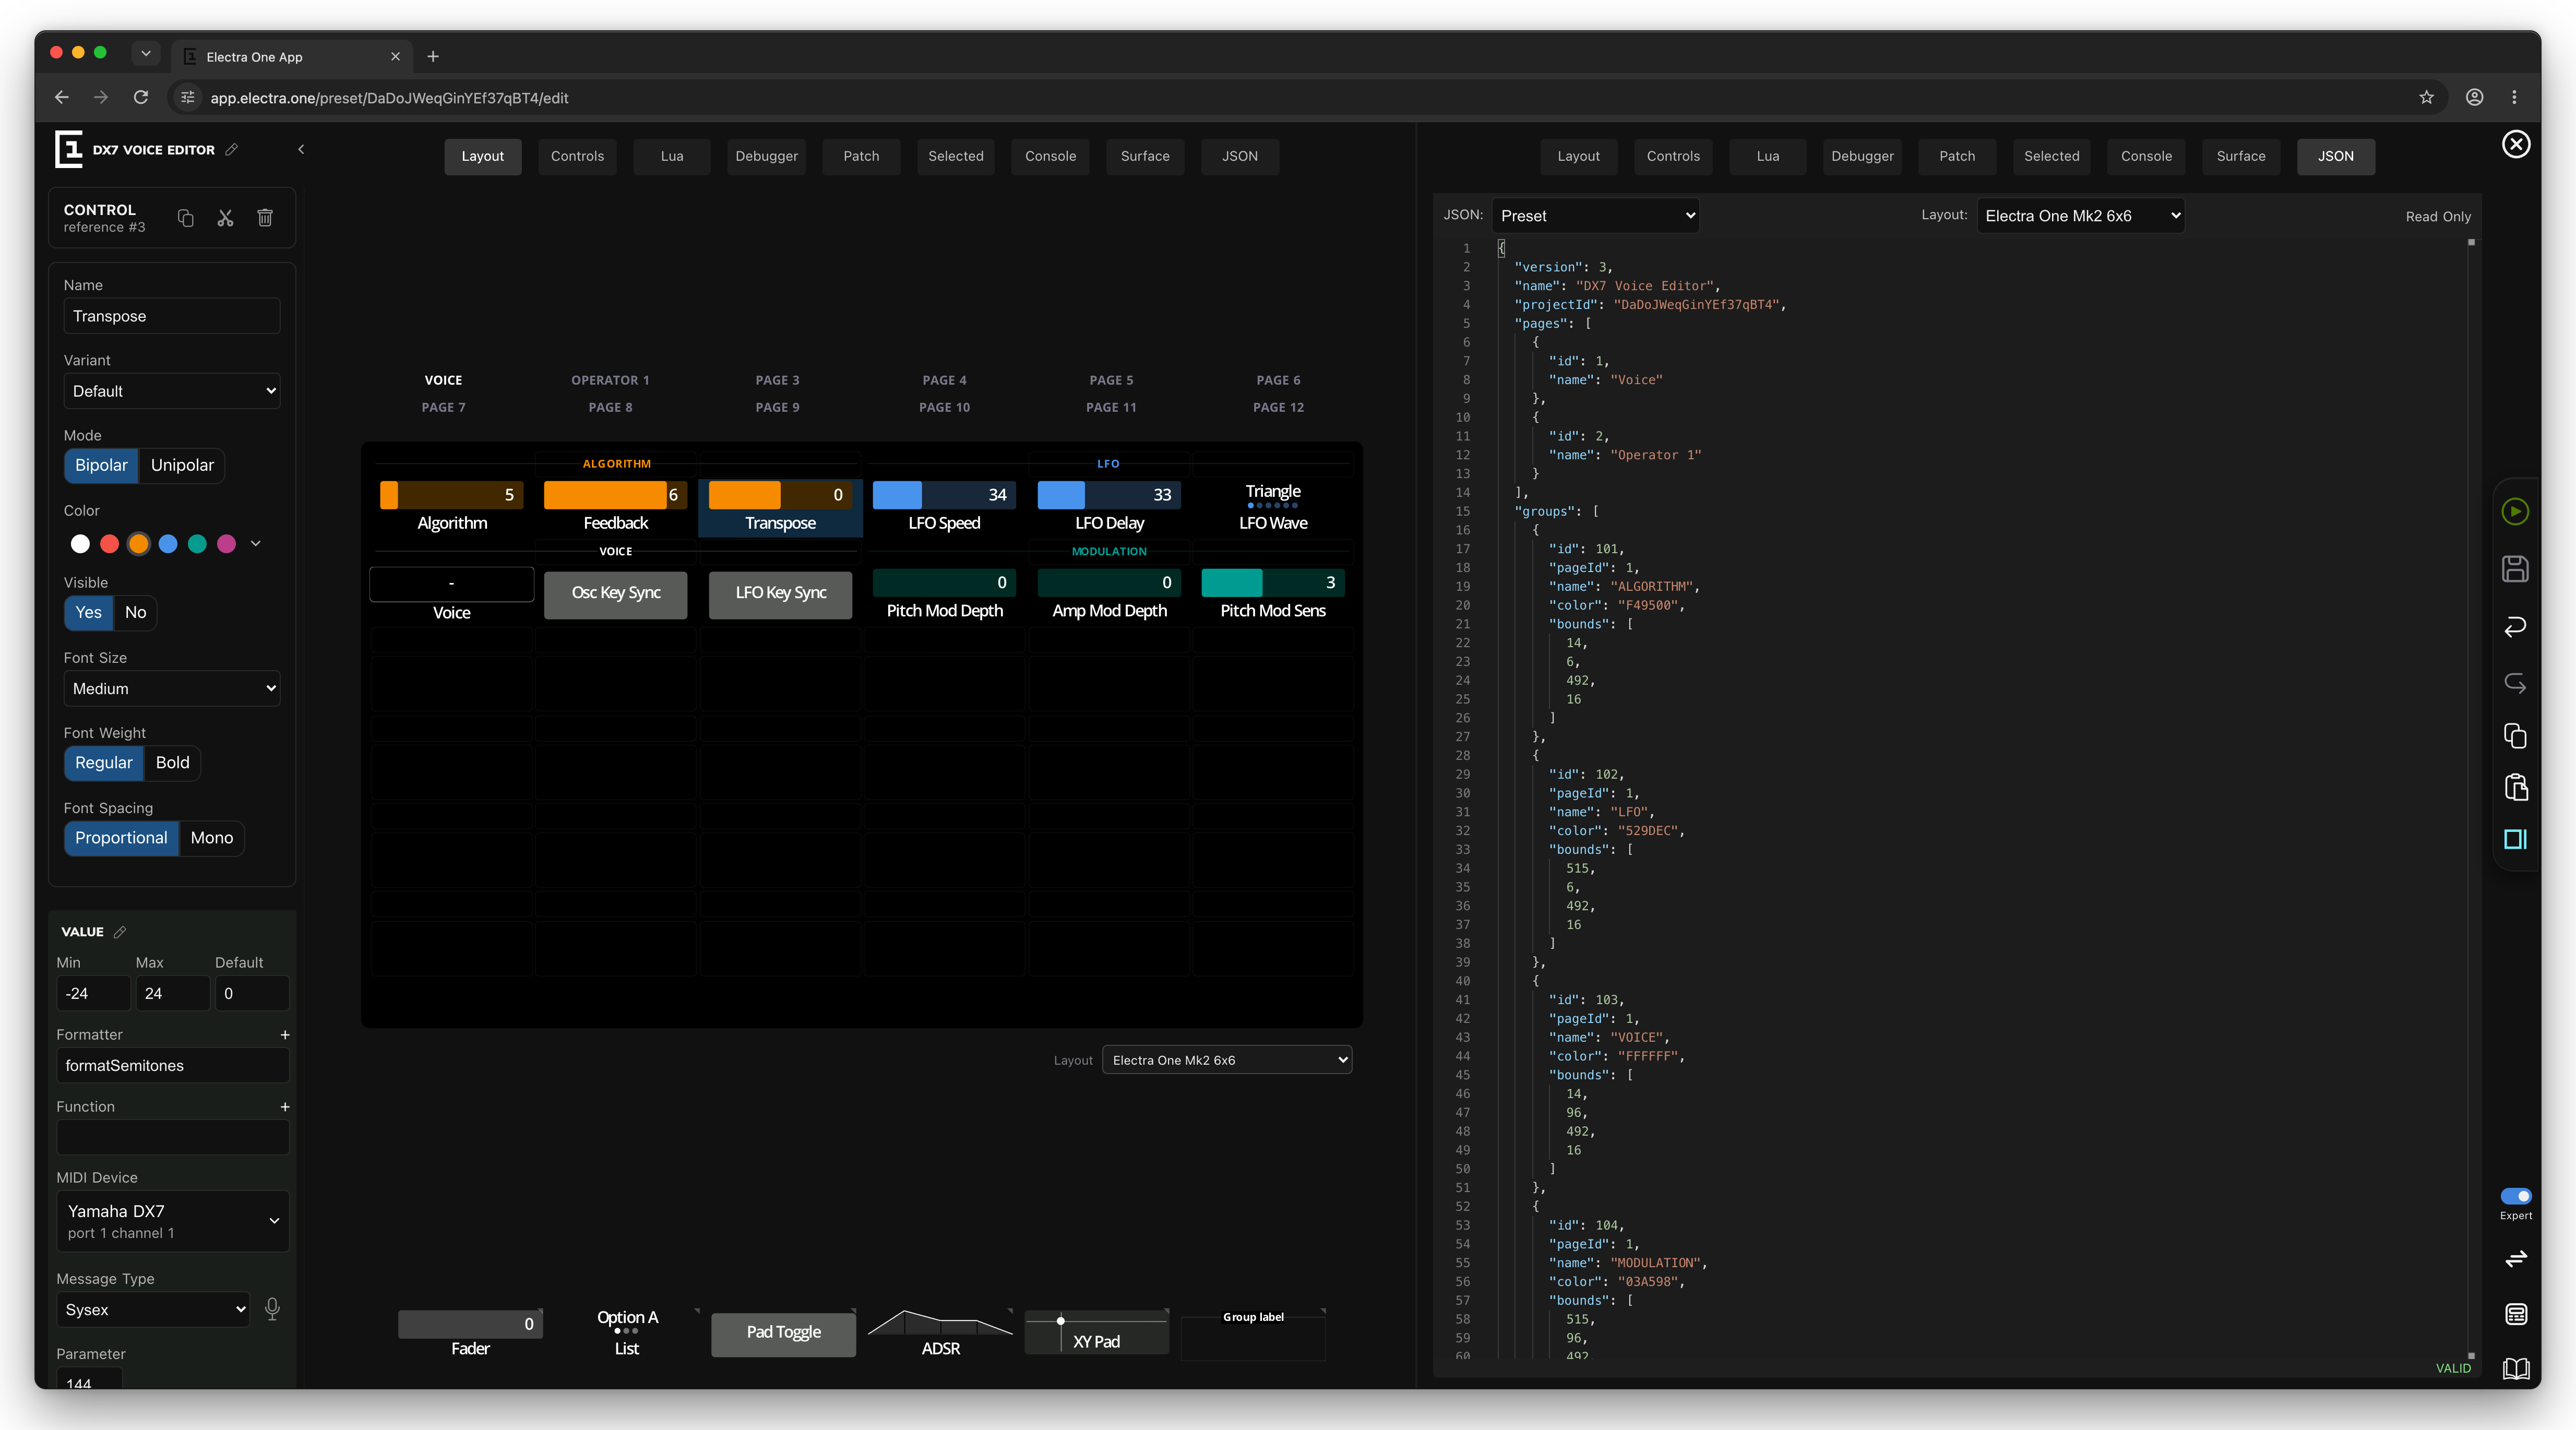
Task: Click right sidebar copy icon
Action: coord(2515,736)
